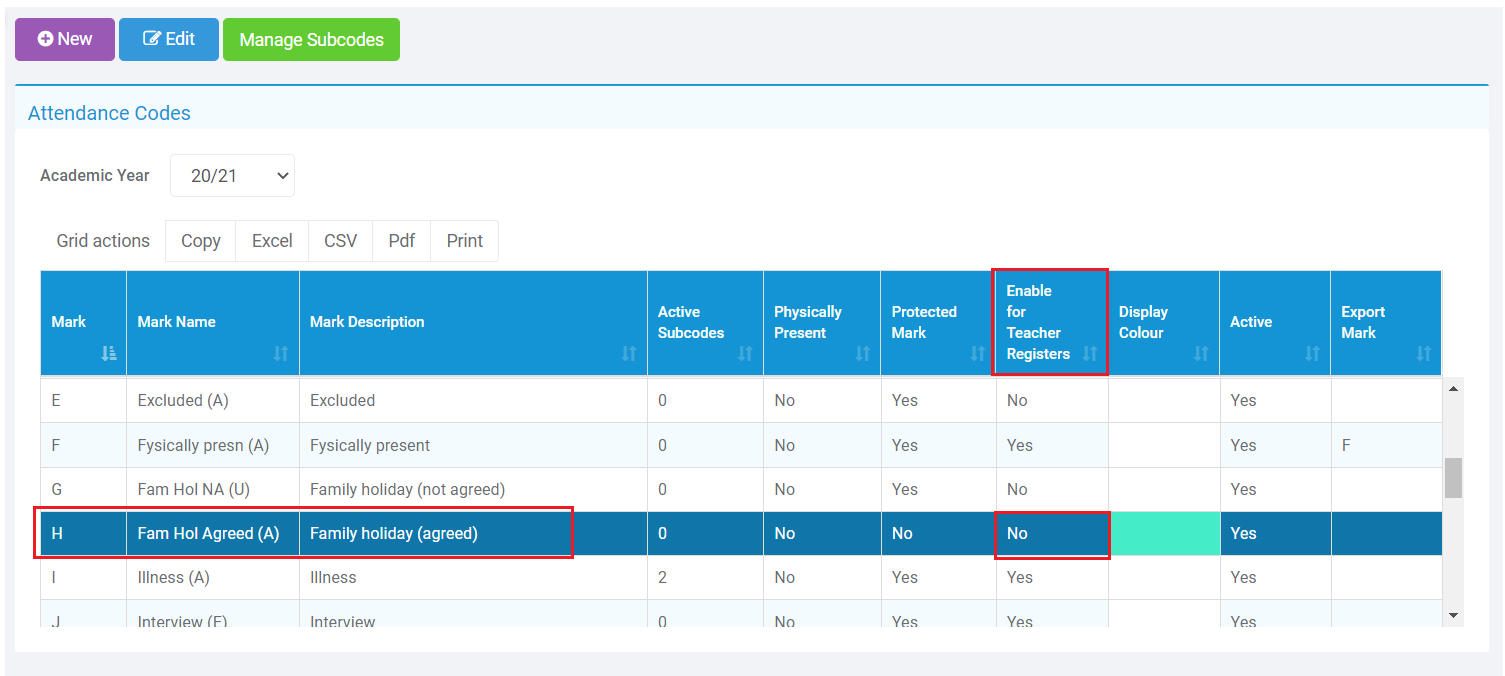Click the New button
Image resolution: width=1505 pixels, height=676 pixels.
pyautogui.click(x=65, y=39)
